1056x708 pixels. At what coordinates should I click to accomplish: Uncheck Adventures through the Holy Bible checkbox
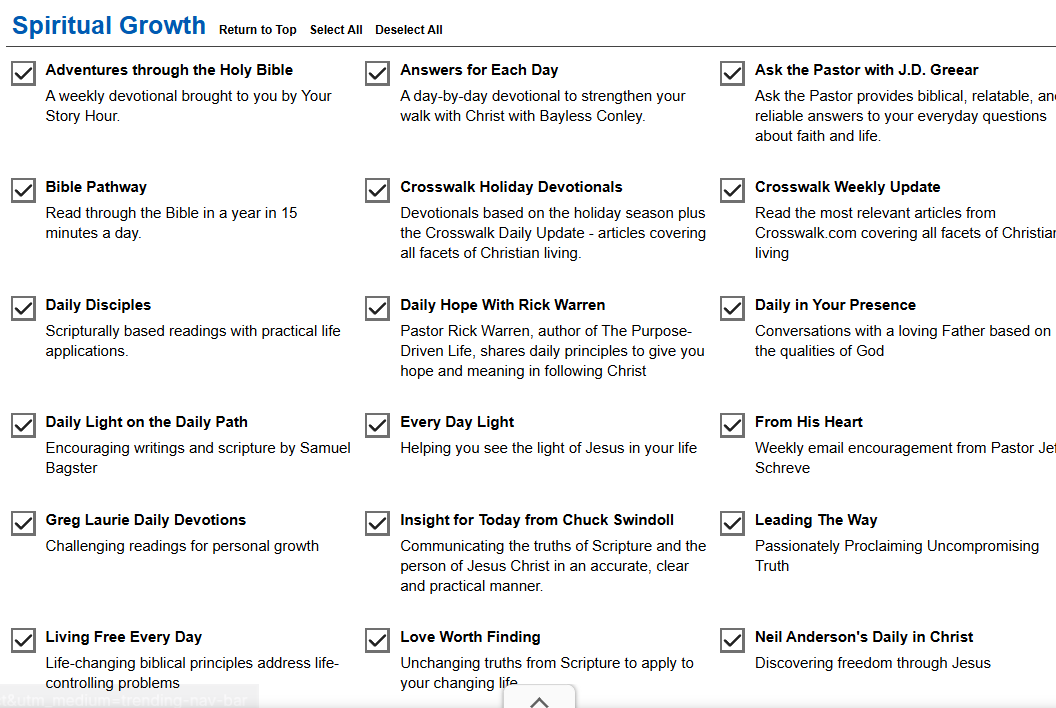(x=23, y=73)
